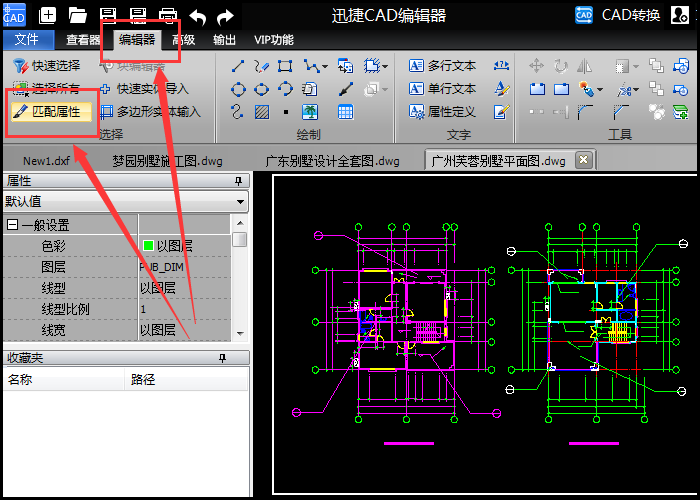Click 多边形实体输入 polygon entity input

coord(150,112)
